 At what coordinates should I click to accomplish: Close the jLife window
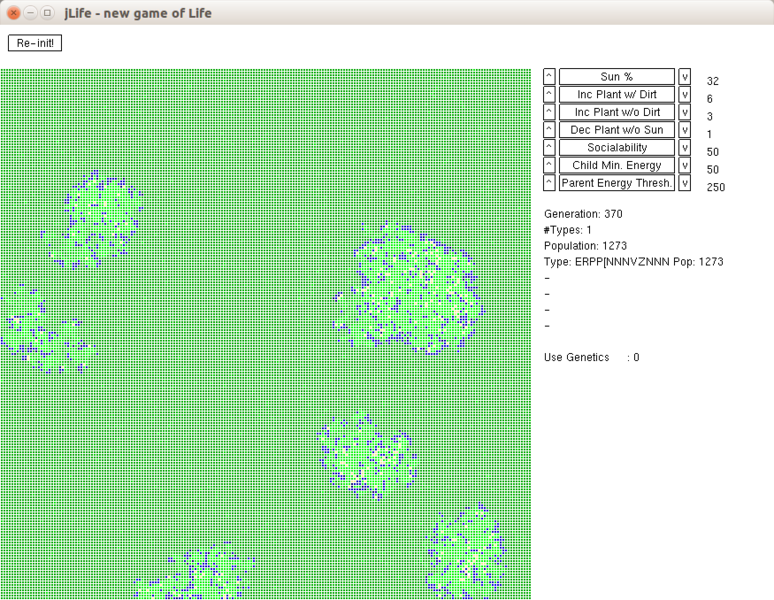pyautogui.click(x=13, y=13)
